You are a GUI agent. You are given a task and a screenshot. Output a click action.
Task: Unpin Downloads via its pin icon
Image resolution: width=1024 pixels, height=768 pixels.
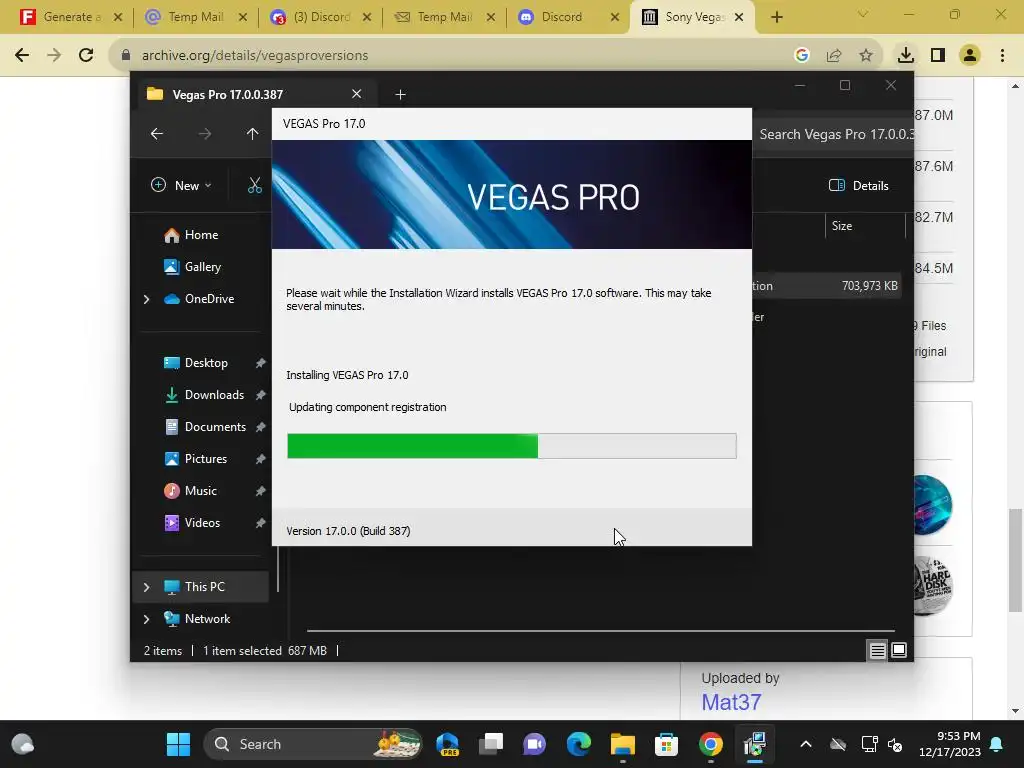pos(261,394)
